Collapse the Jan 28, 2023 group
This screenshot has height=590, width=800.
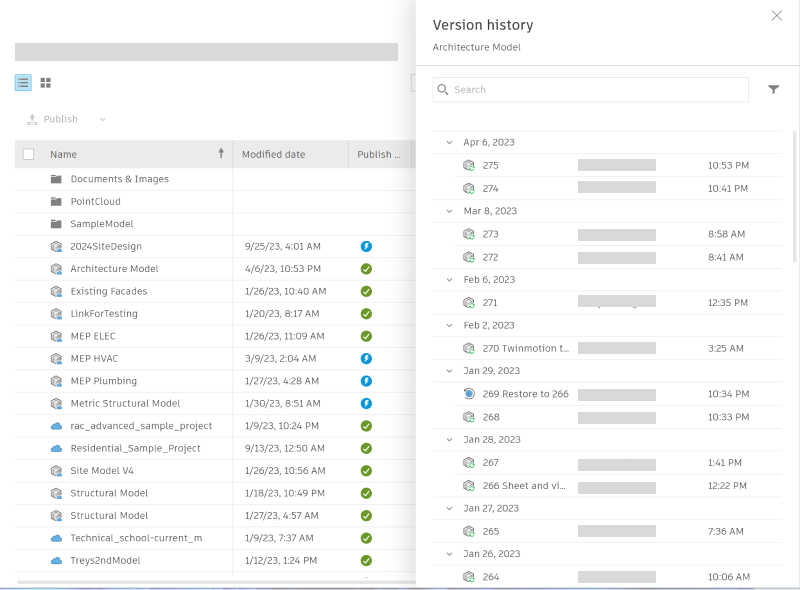(x=449, y=439)
